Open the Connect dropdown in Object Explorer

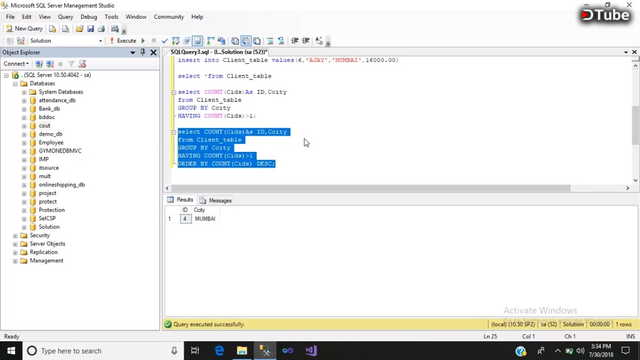click(16, 64)
